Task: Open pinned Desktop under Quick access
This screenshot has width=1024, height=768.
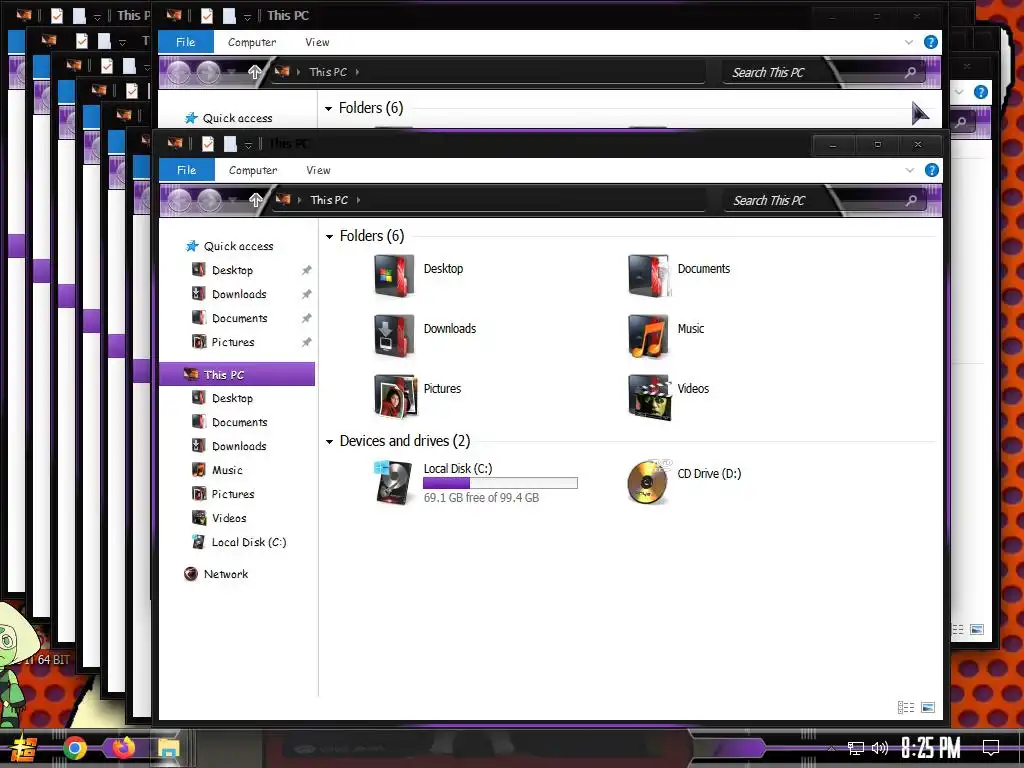Action: pos(232,270)
